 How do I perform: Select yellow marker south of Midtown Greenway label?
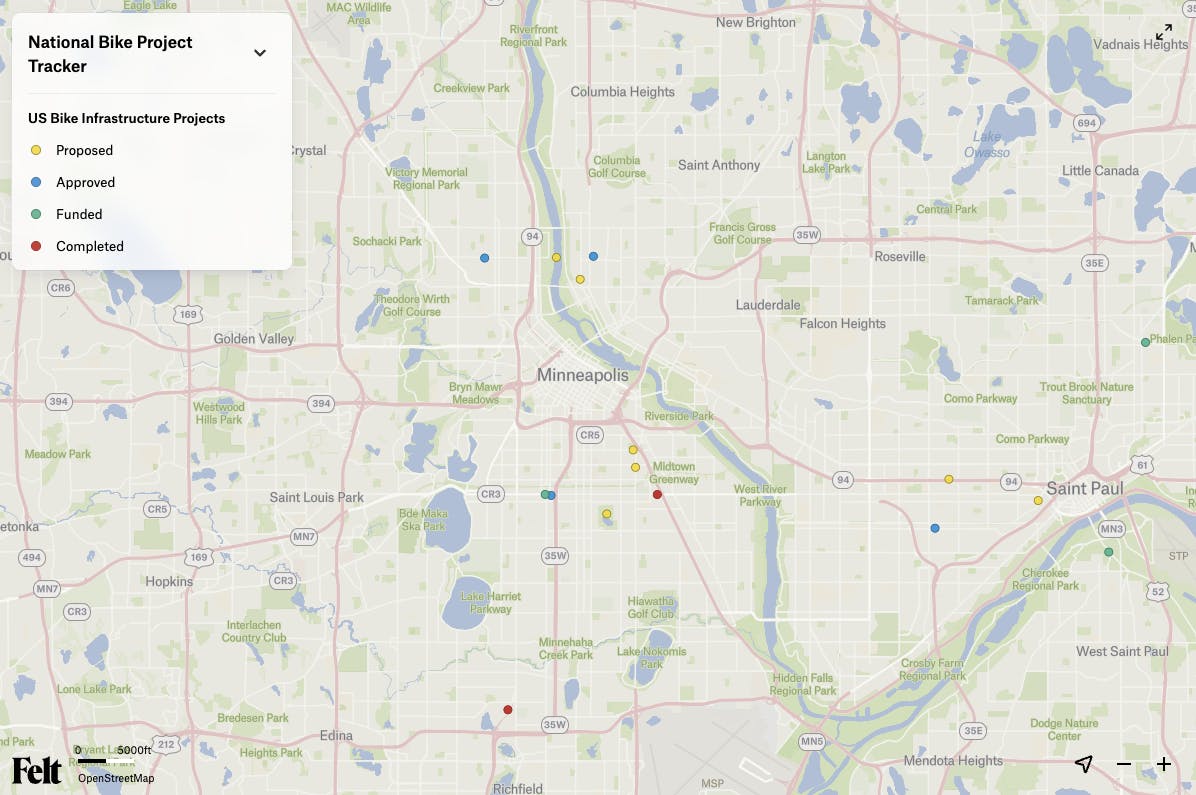tap(606, 513)
